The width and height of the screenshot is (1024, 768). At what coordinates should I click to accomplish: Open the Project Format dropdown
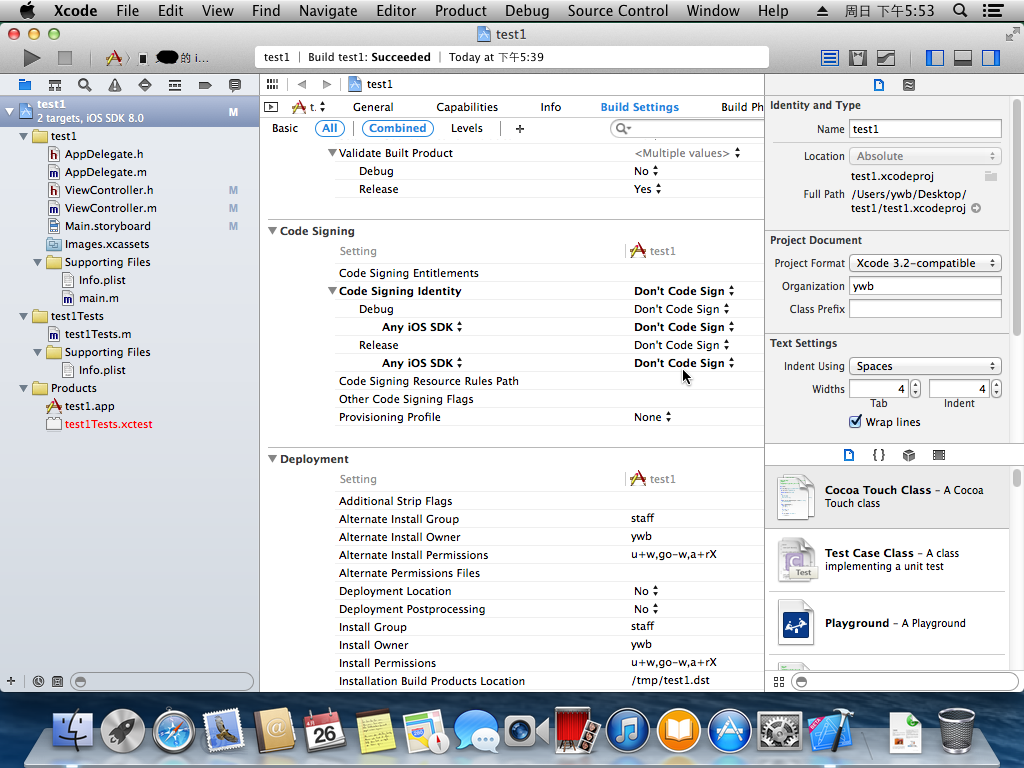tap(925, 263)
